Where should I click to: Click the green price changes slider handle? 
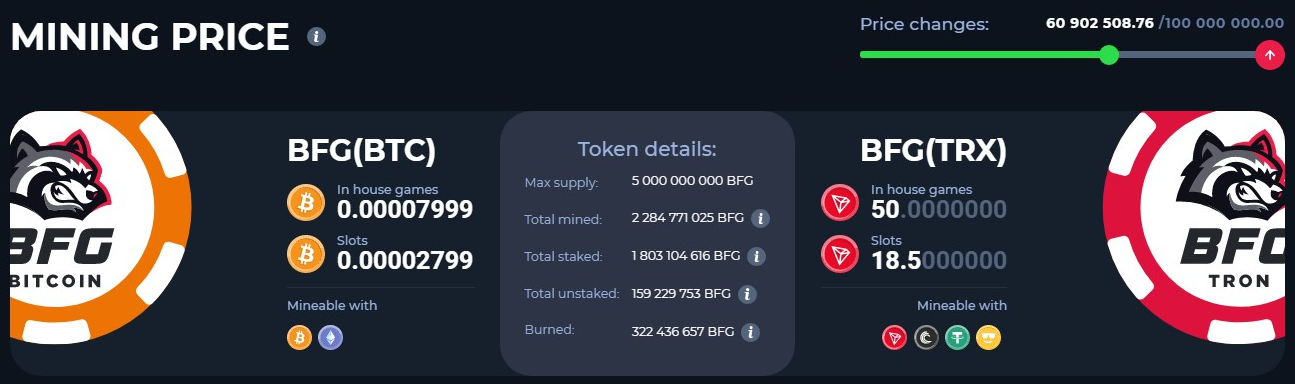click(x=1109, y=55)
